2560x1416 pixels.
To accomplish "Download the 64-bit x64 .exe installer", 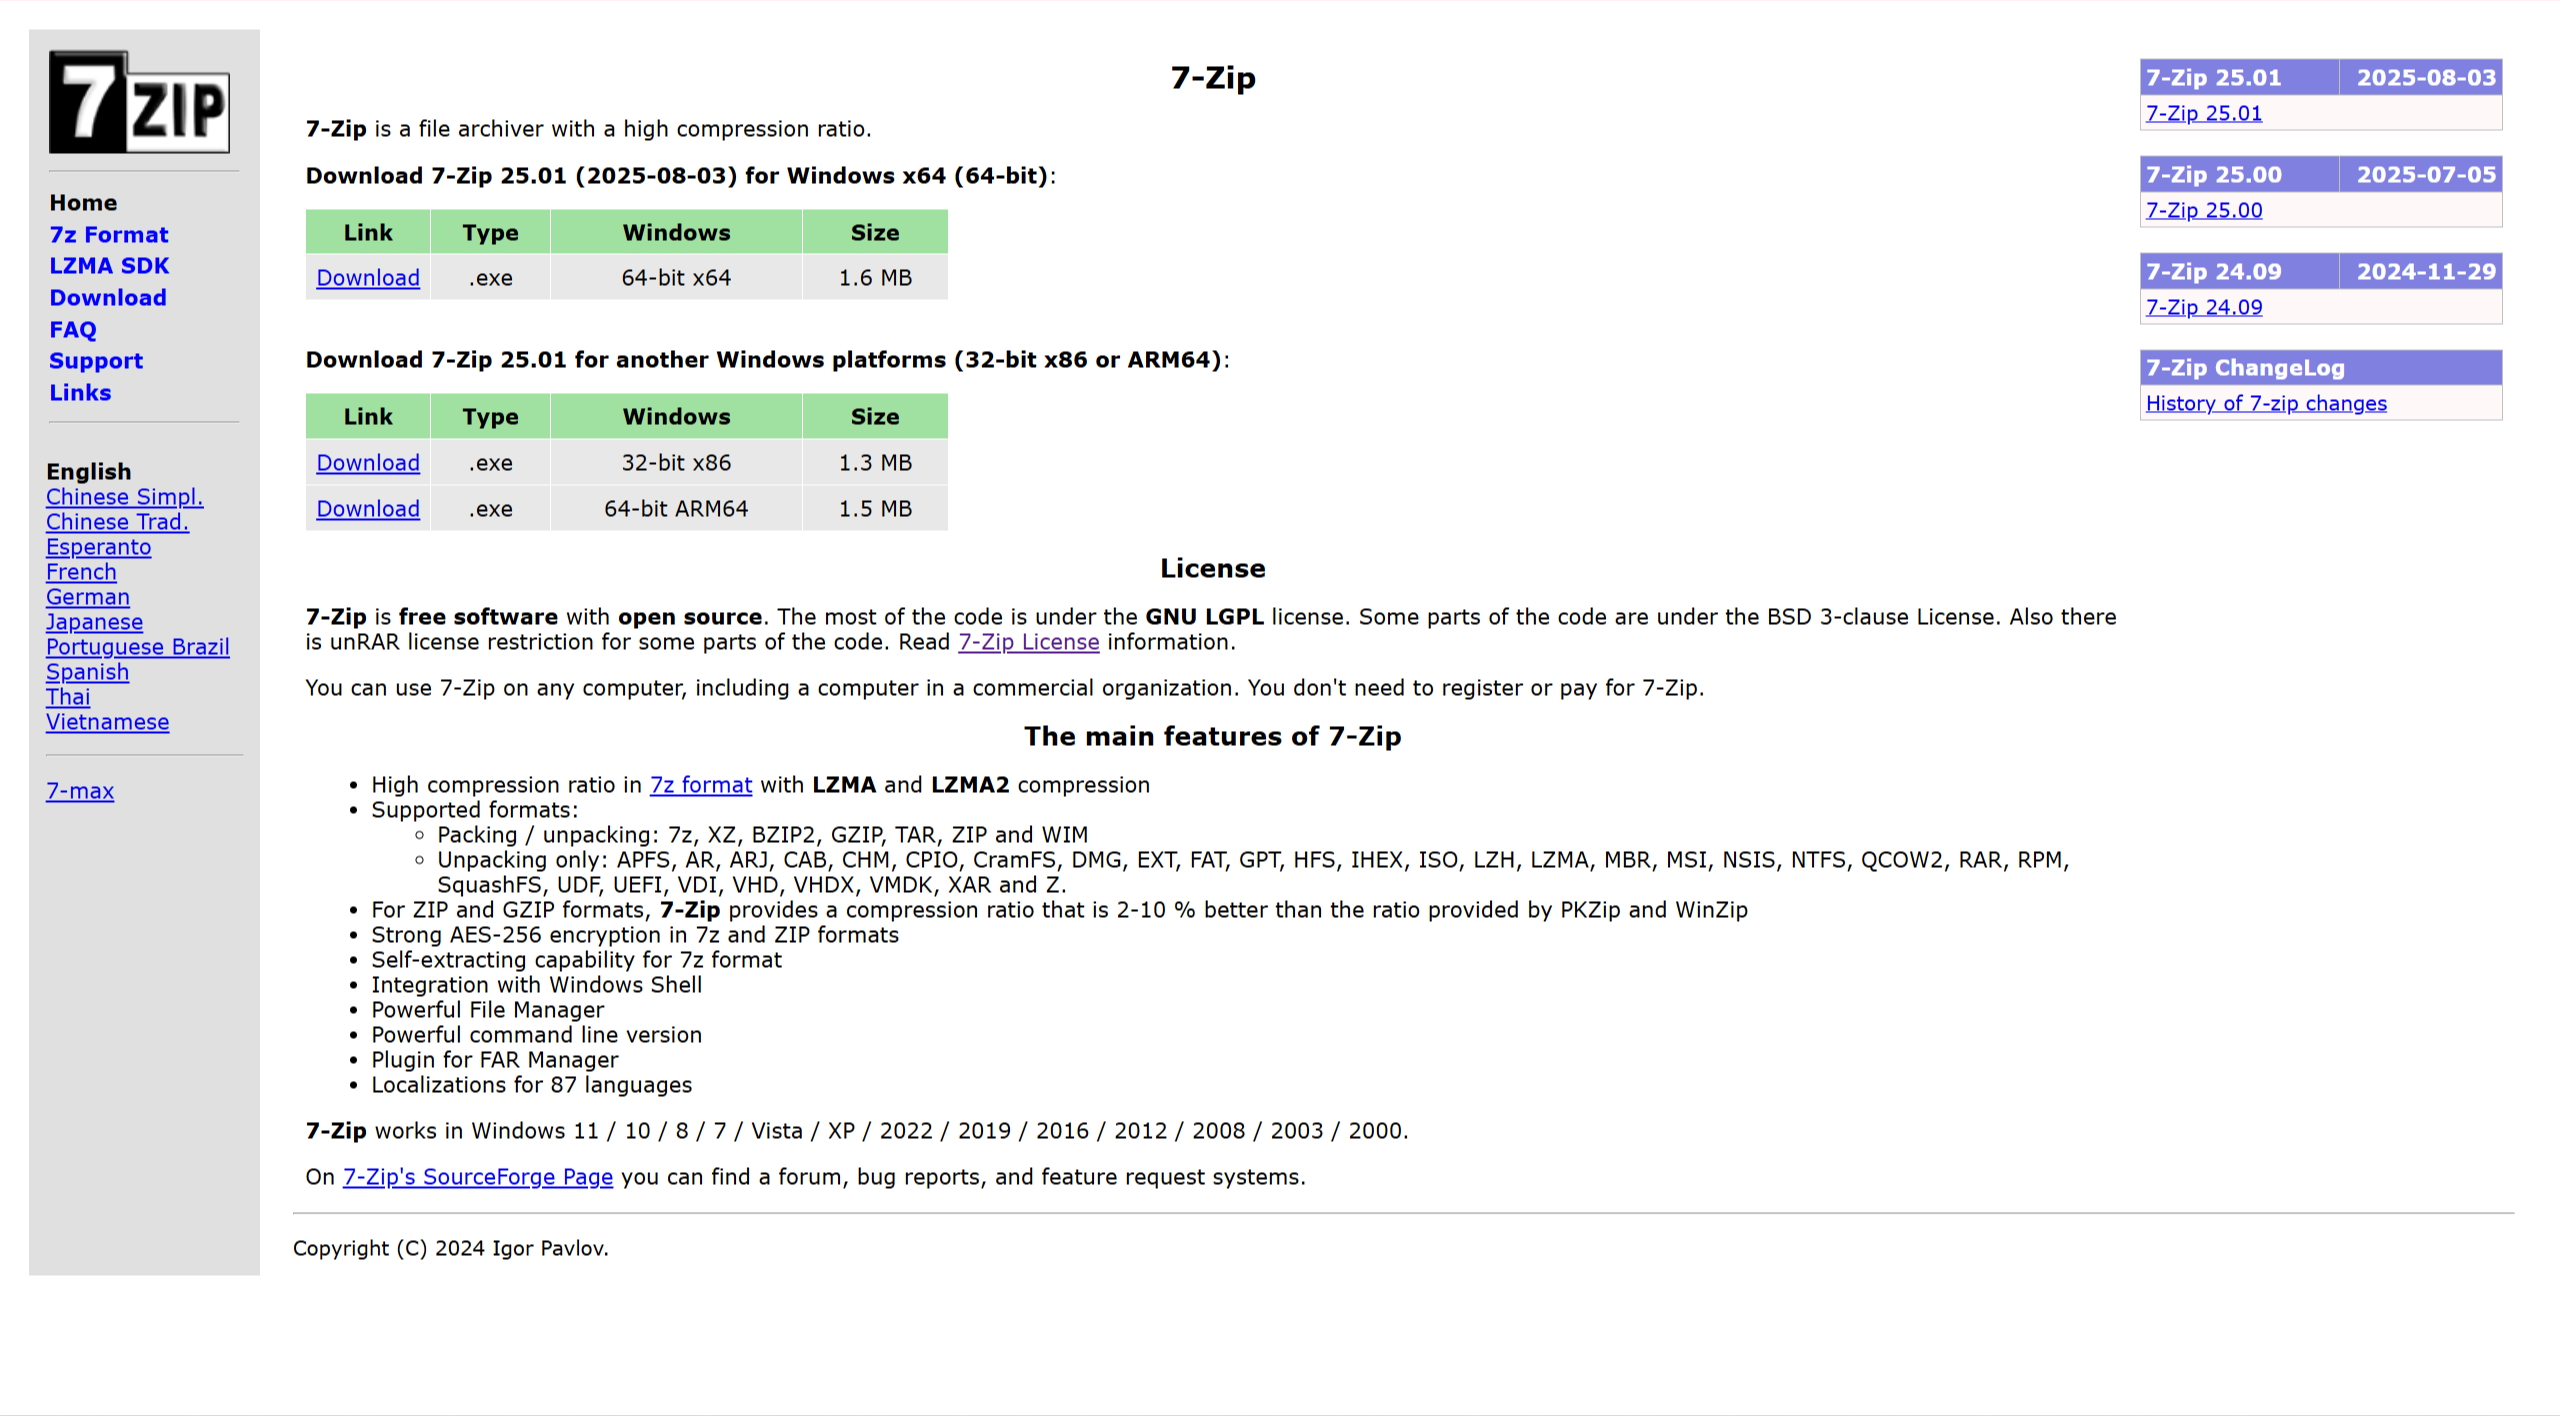I will point(368,278).
